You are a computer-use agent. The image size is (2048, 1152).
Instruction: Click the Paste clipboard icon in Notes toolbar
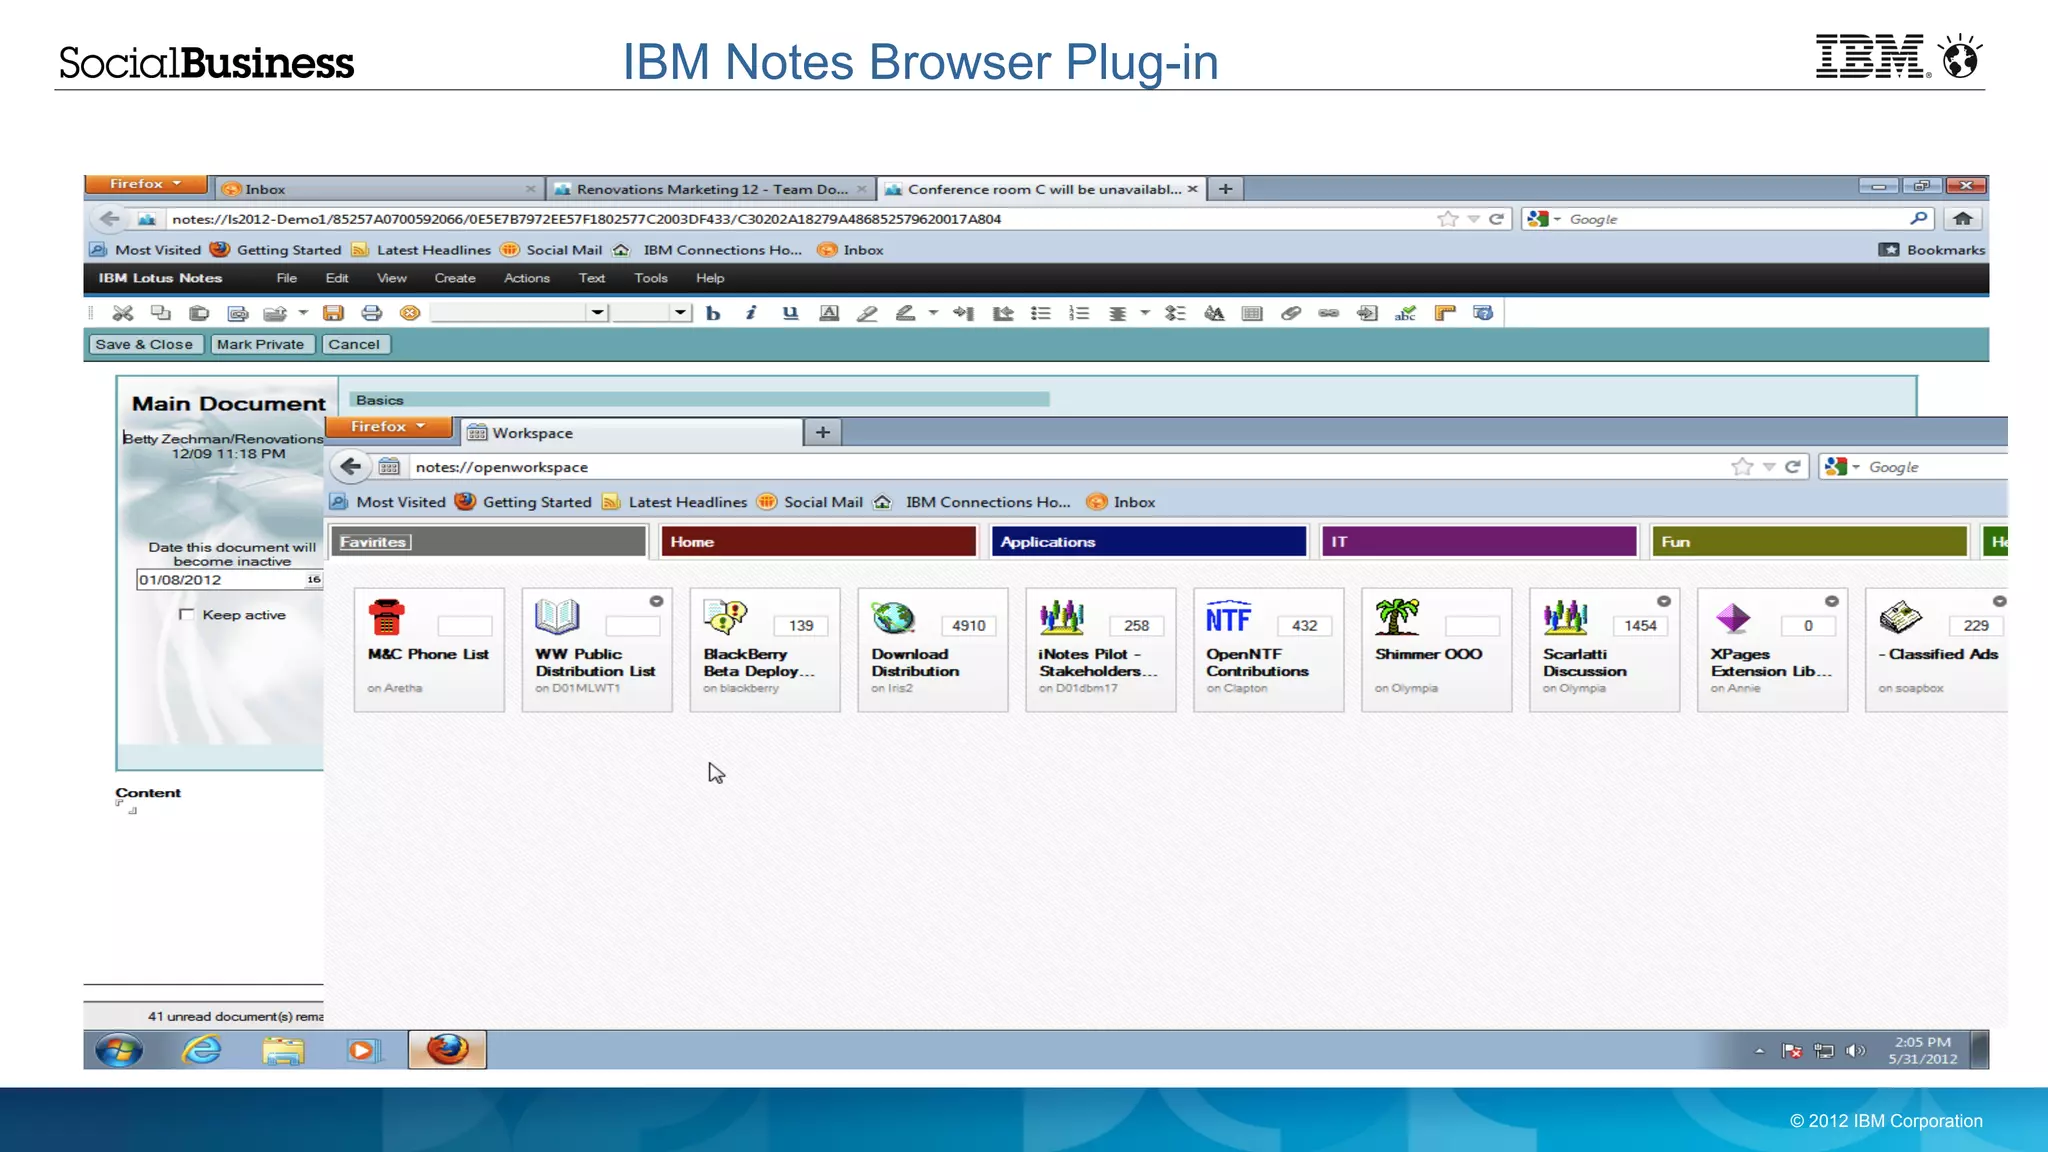click(199, 314)
